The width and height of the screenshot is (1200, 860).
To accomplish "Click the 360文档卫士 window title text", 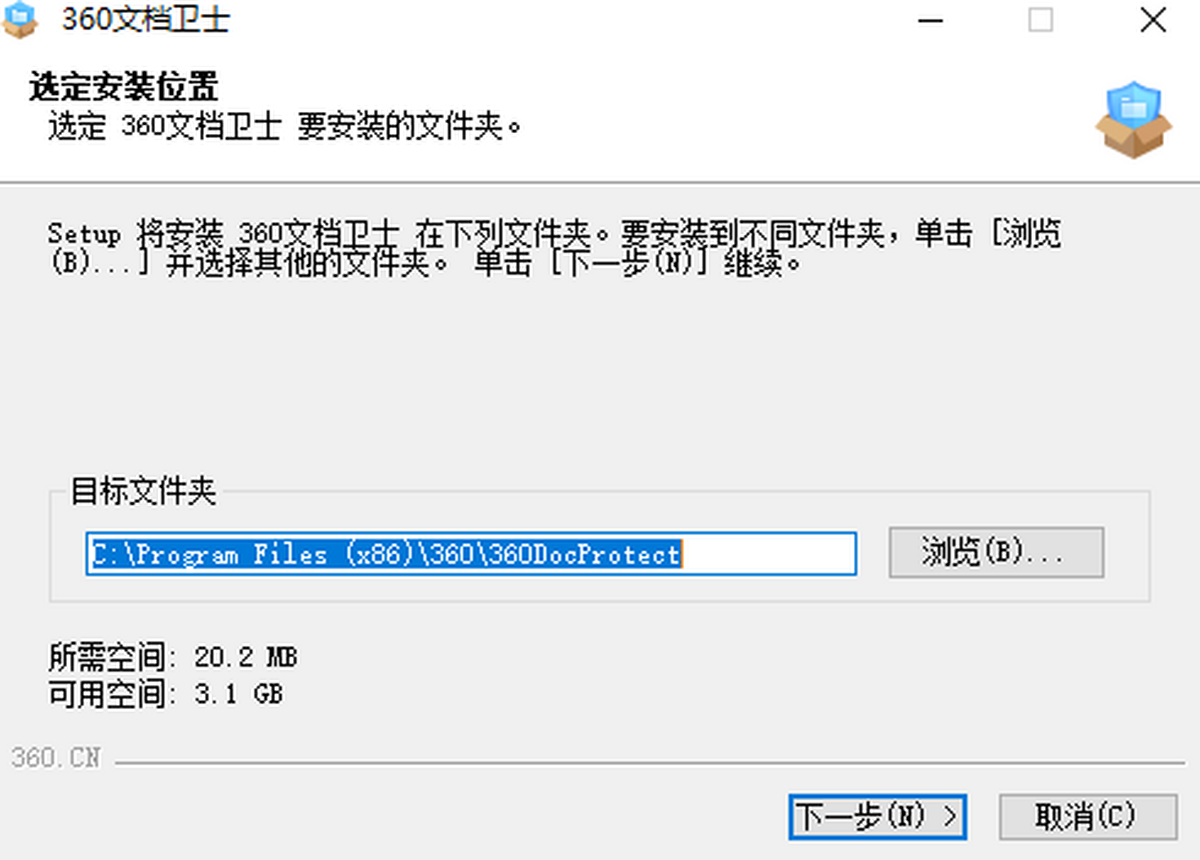I will 146,20.
